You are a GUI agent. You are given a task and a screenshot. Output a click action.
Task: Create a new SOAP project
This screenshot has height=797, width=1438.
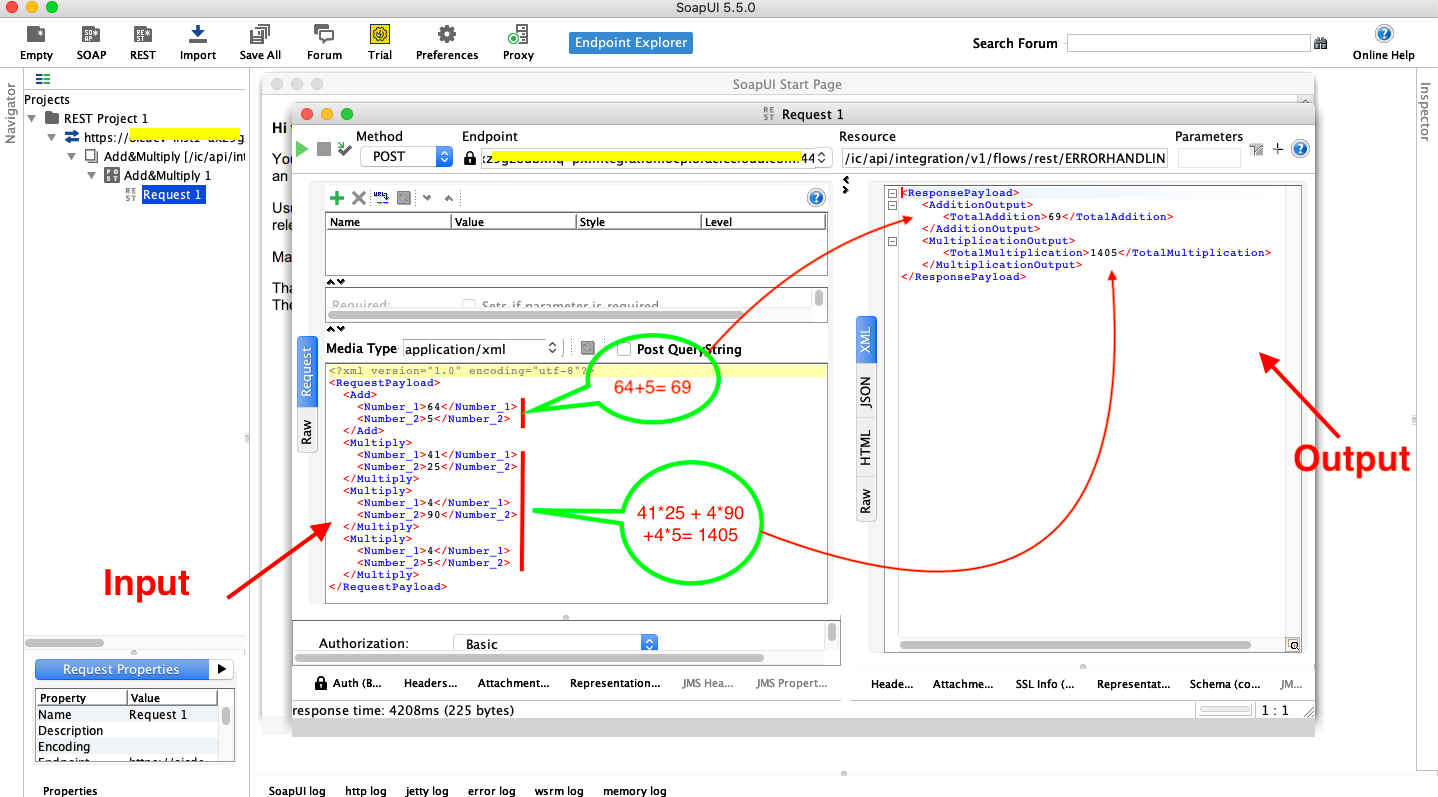click(91, 43)
